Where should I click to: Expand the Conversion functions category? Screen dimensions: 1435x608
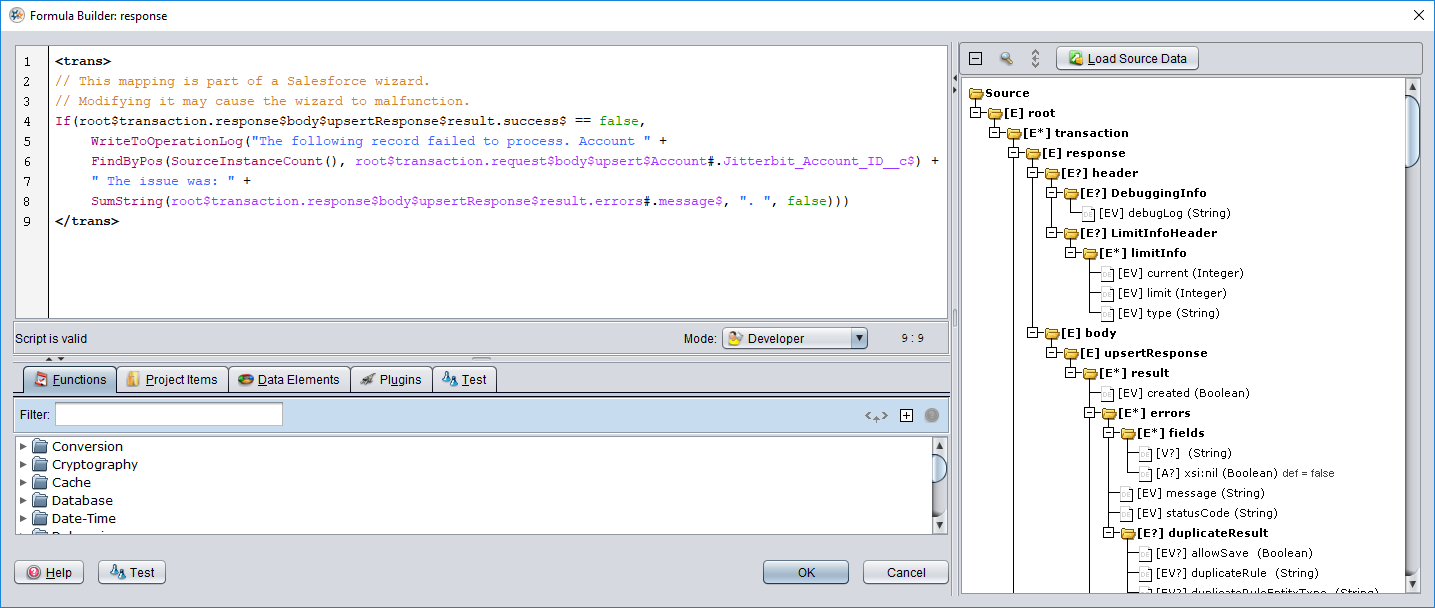24,447
